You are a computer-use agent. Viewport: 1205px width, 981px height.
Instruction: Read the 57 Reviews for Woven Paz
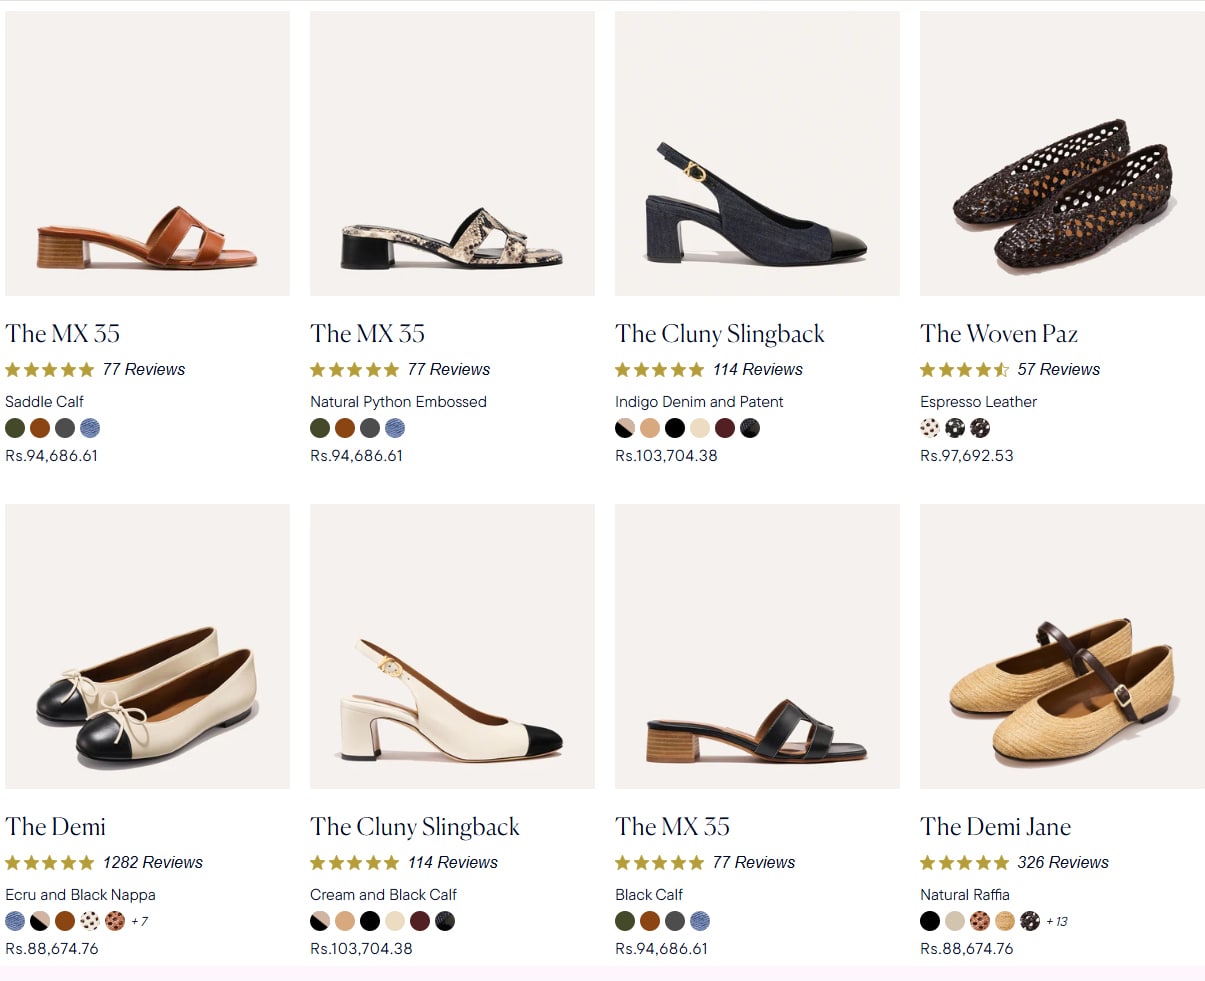[1058, 370]
